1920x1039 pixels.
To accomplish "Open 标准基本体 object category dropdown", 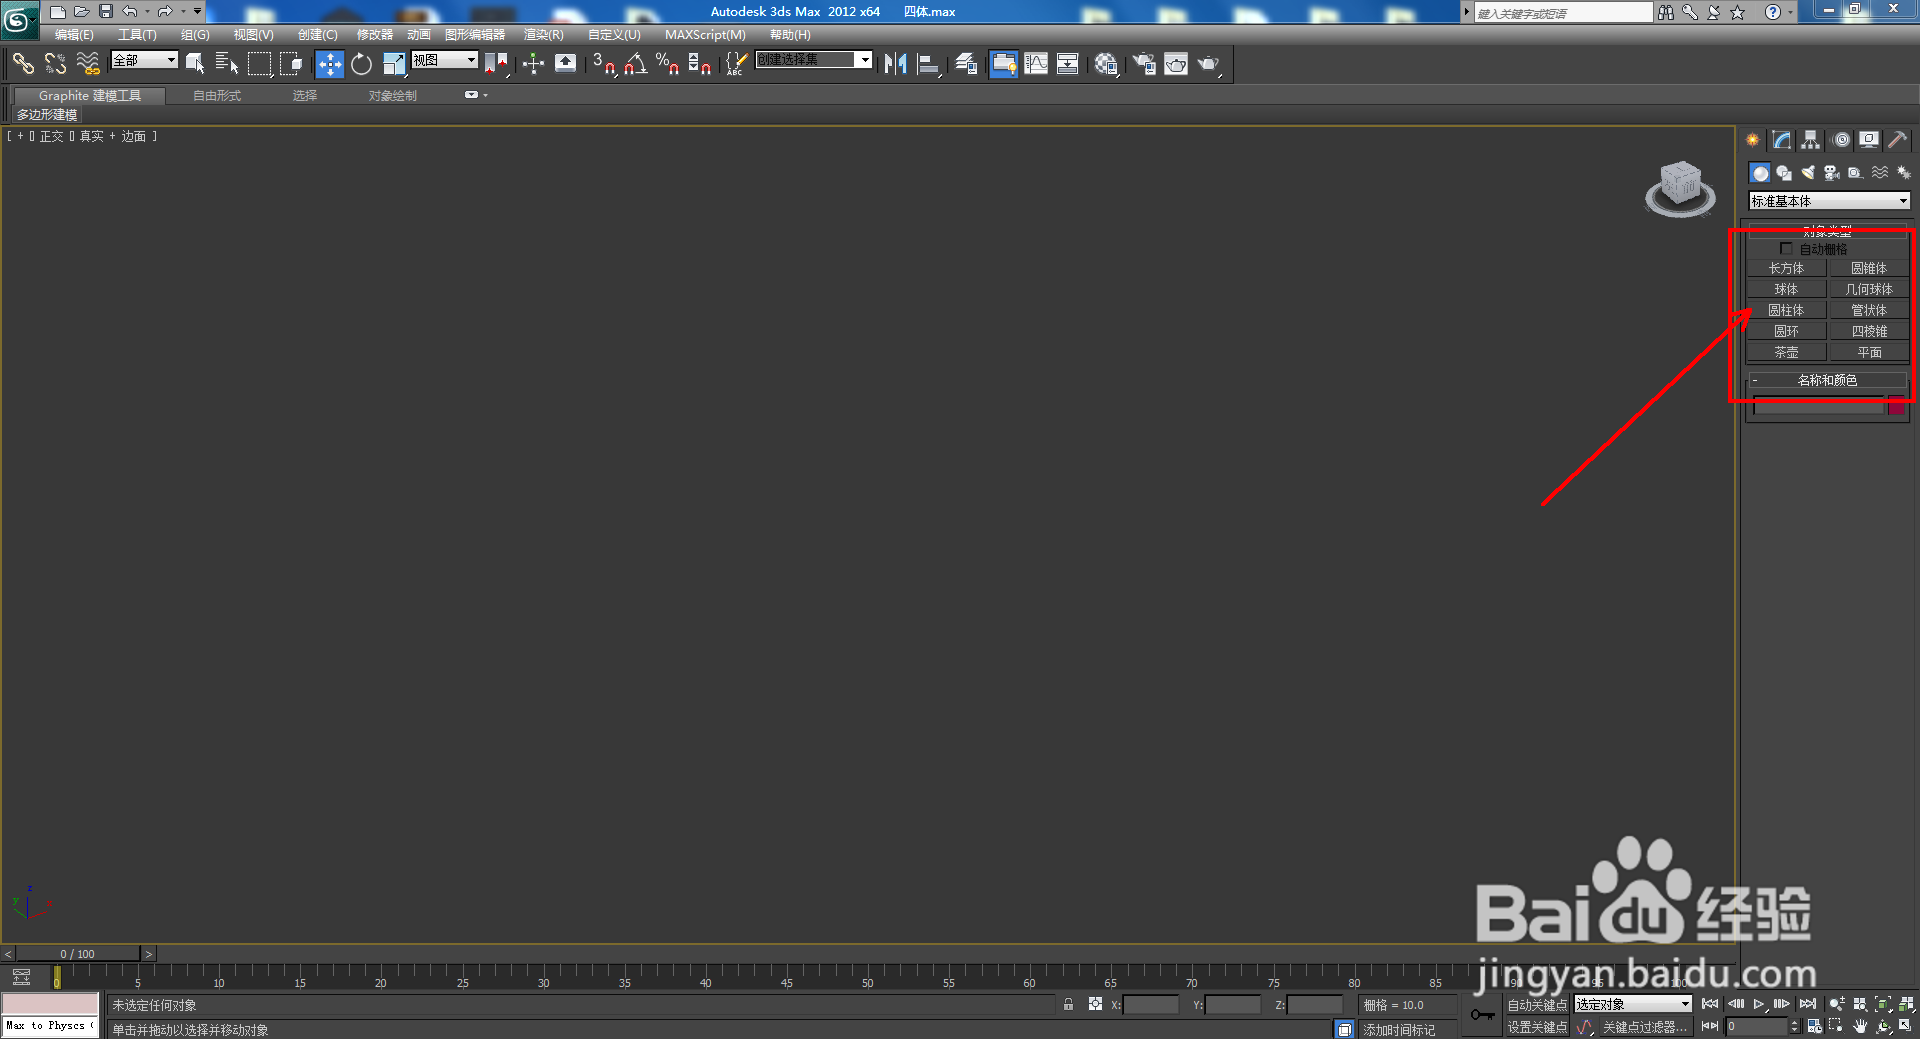I will coord(1829,201).
